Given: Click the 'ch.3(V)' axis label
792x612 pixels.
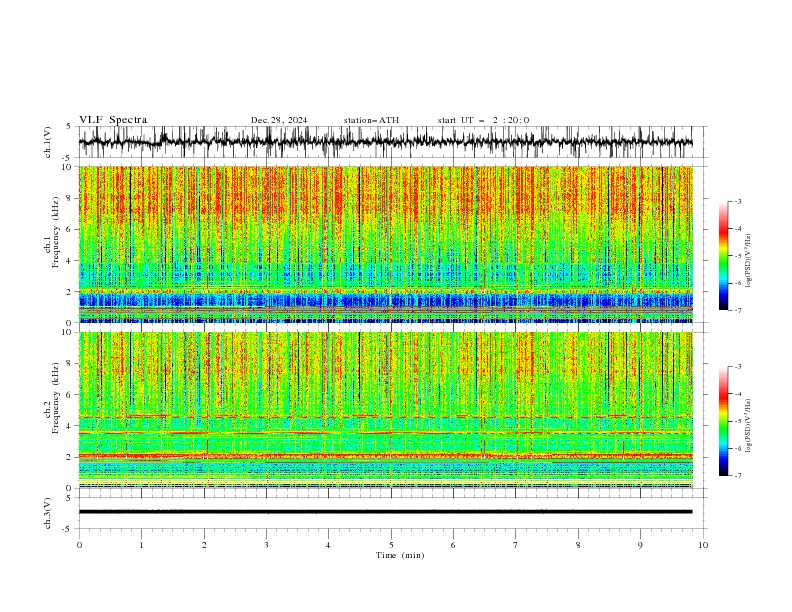Looking at the screenshot, I should [x=48, y=513].
